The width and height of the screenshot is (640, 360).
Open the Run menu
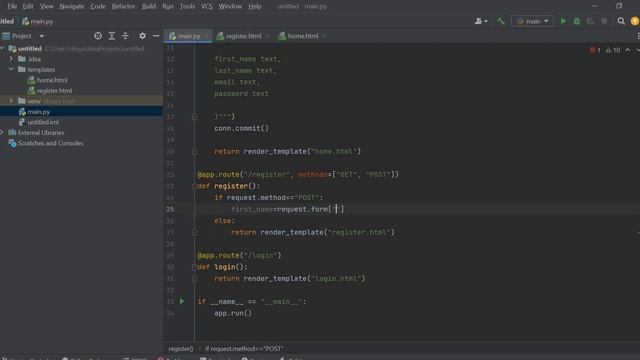(x=167, y=6)
